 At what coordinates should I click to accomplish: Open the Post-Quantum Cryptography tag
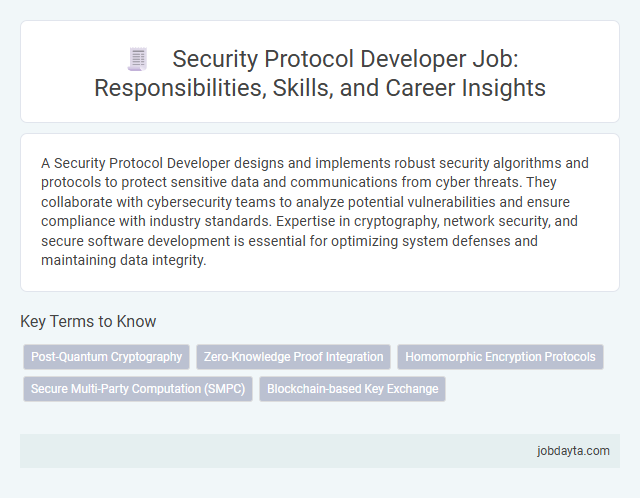tap(107, 357)
